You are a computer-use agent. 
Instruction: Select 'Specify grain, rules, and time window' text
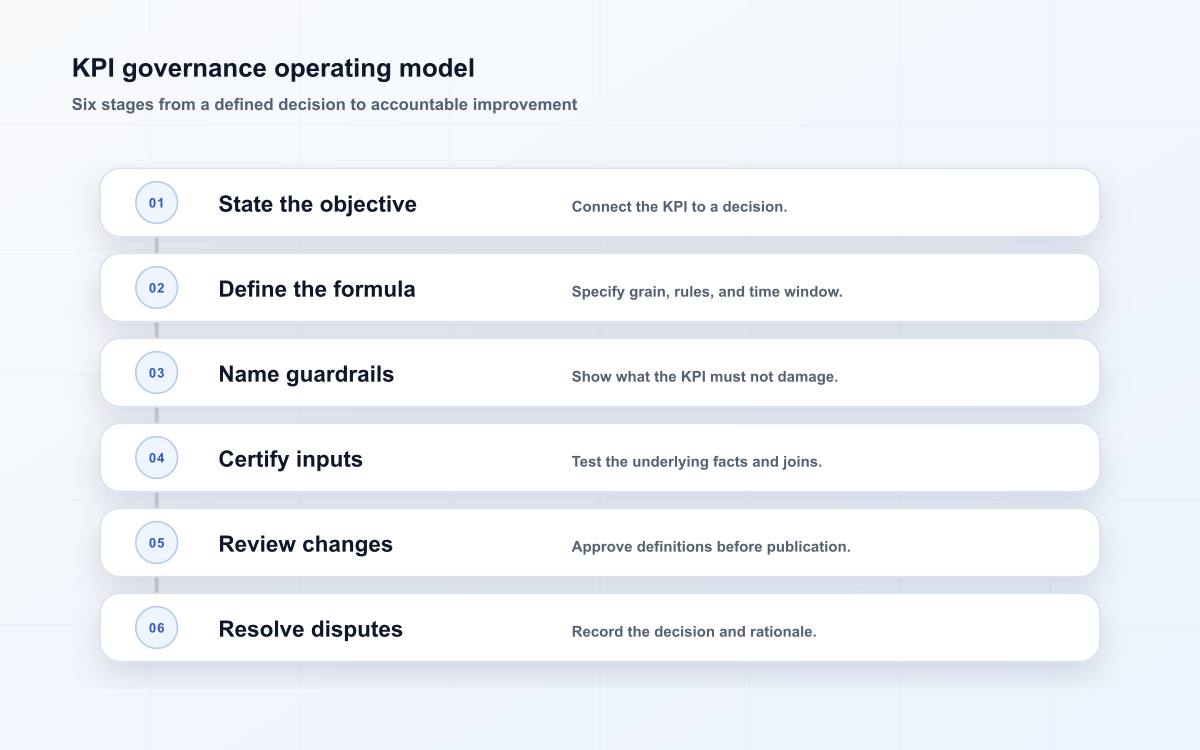[x=707, y=292]
